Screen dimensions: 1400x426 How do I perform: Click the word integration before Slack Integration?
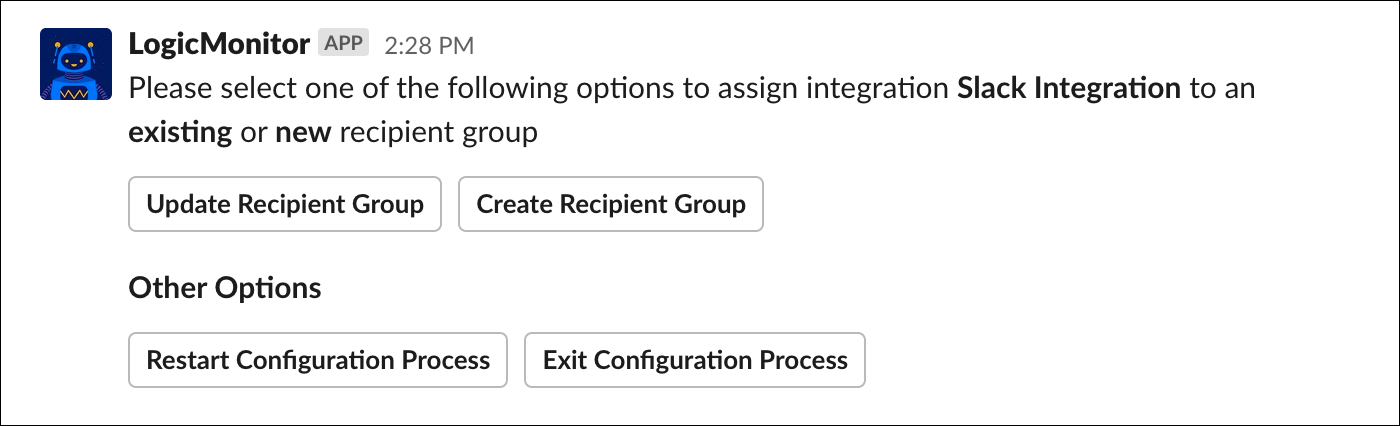(x=865, y=88)
